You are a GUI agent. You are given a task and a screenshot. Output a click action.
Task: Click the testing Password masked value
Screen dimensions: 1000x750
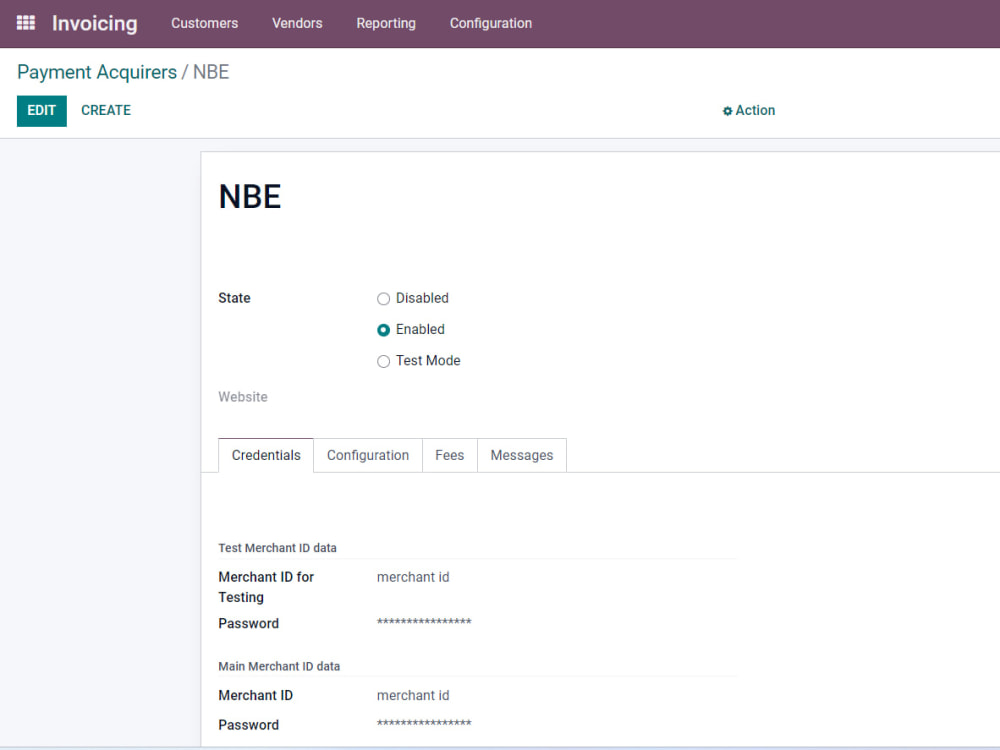[424, 622]
